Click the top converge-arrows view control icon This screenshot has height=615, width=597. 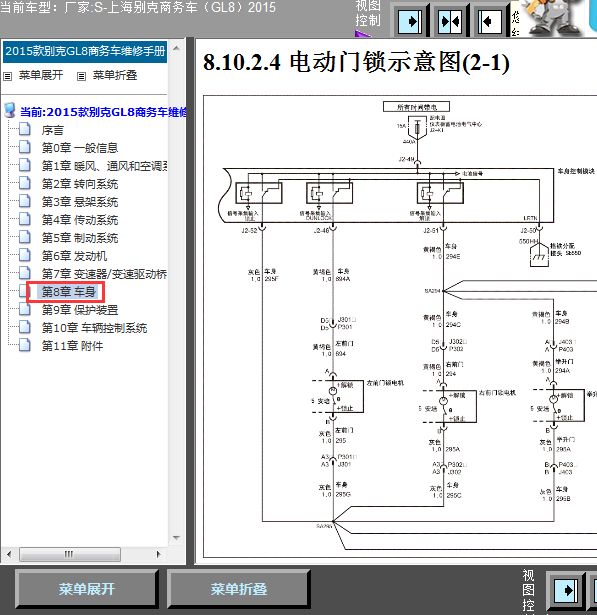(x=450, y=21)
